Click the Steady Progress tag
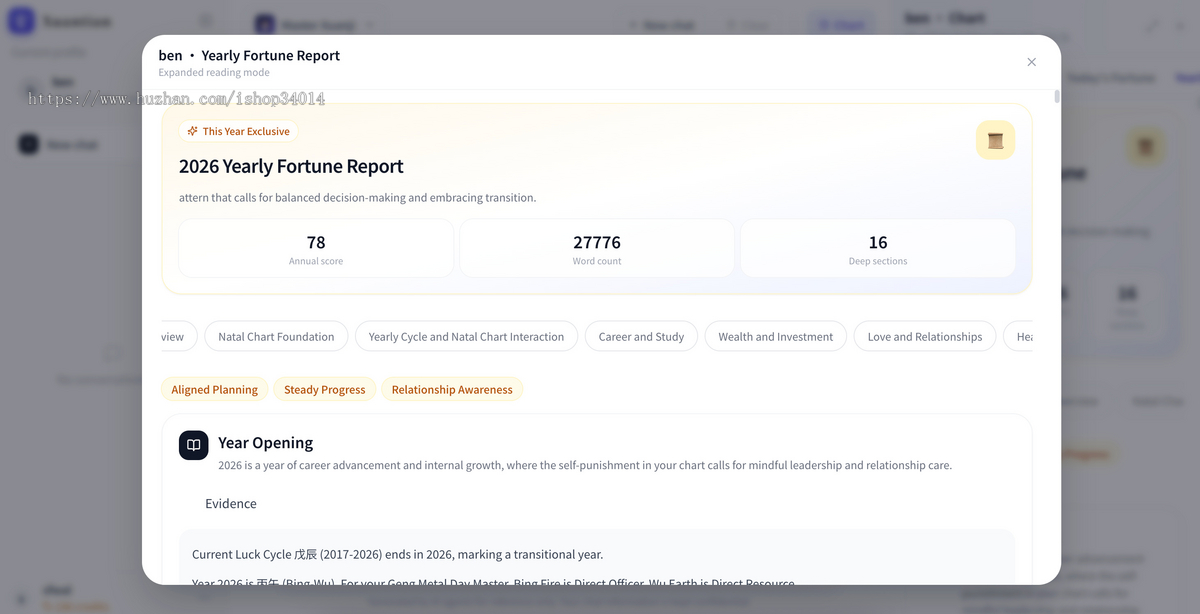This screenshot has height=614, width=1200. click(325, 390)
